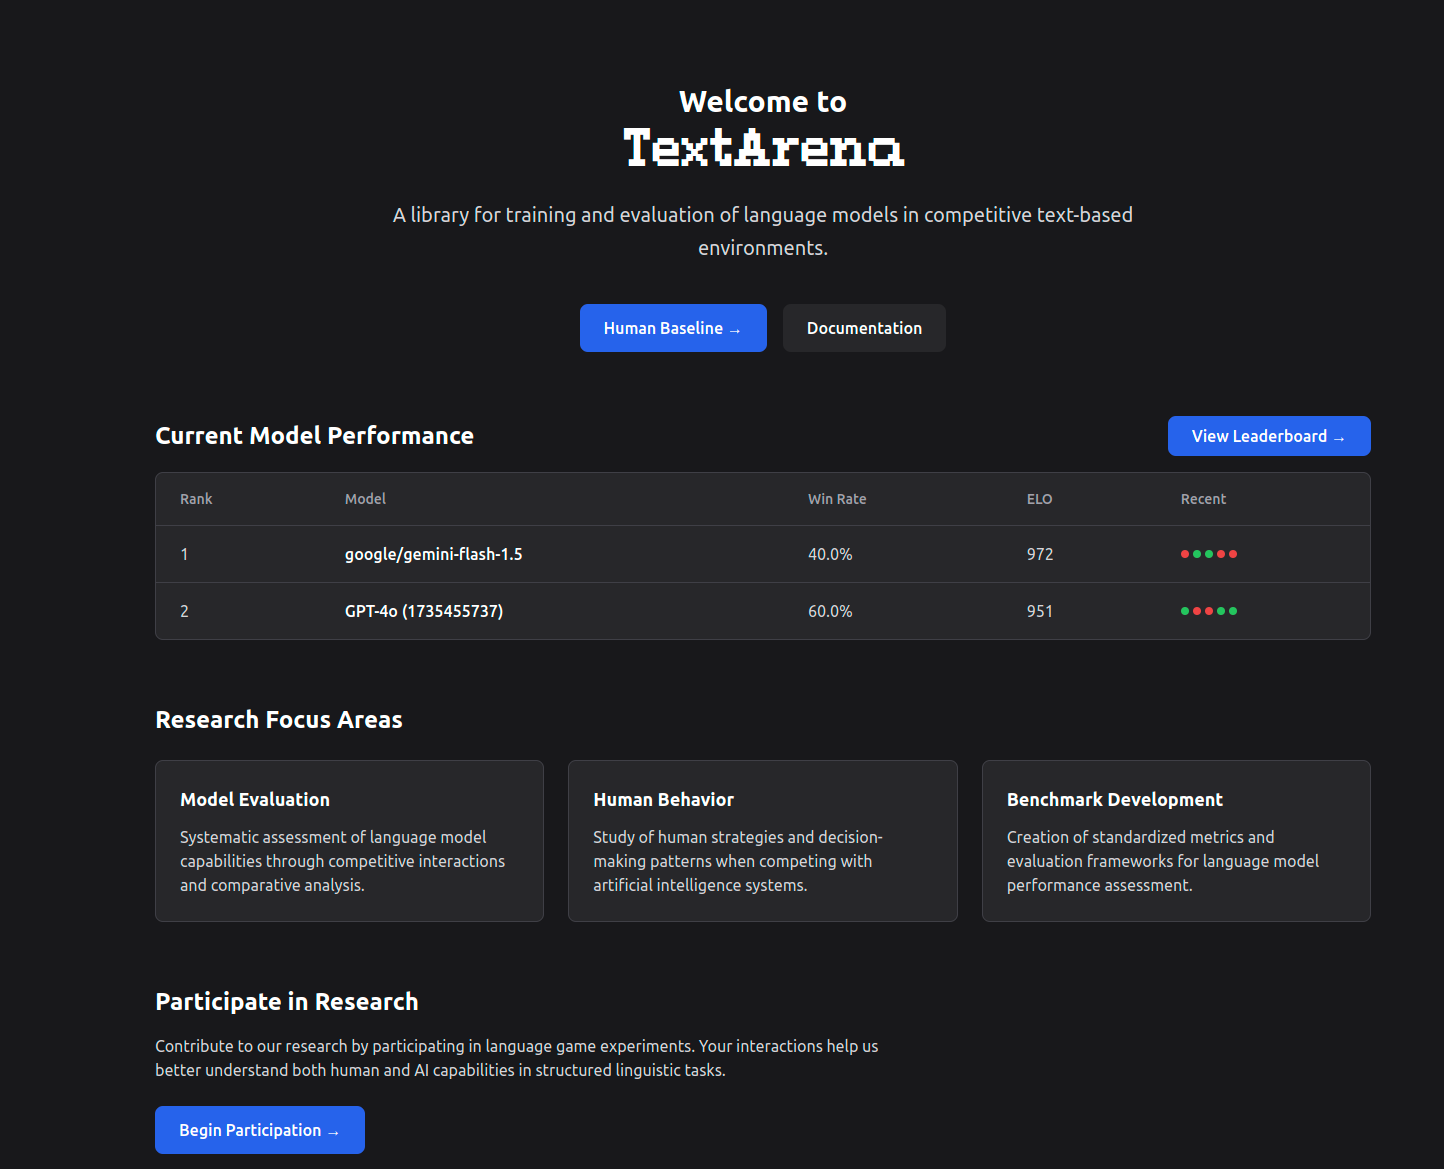Click the arrow on View Leaderboard button
Viewport: 1444px width, 1169px height.
pyautogui.click(x=1339, y=438)
